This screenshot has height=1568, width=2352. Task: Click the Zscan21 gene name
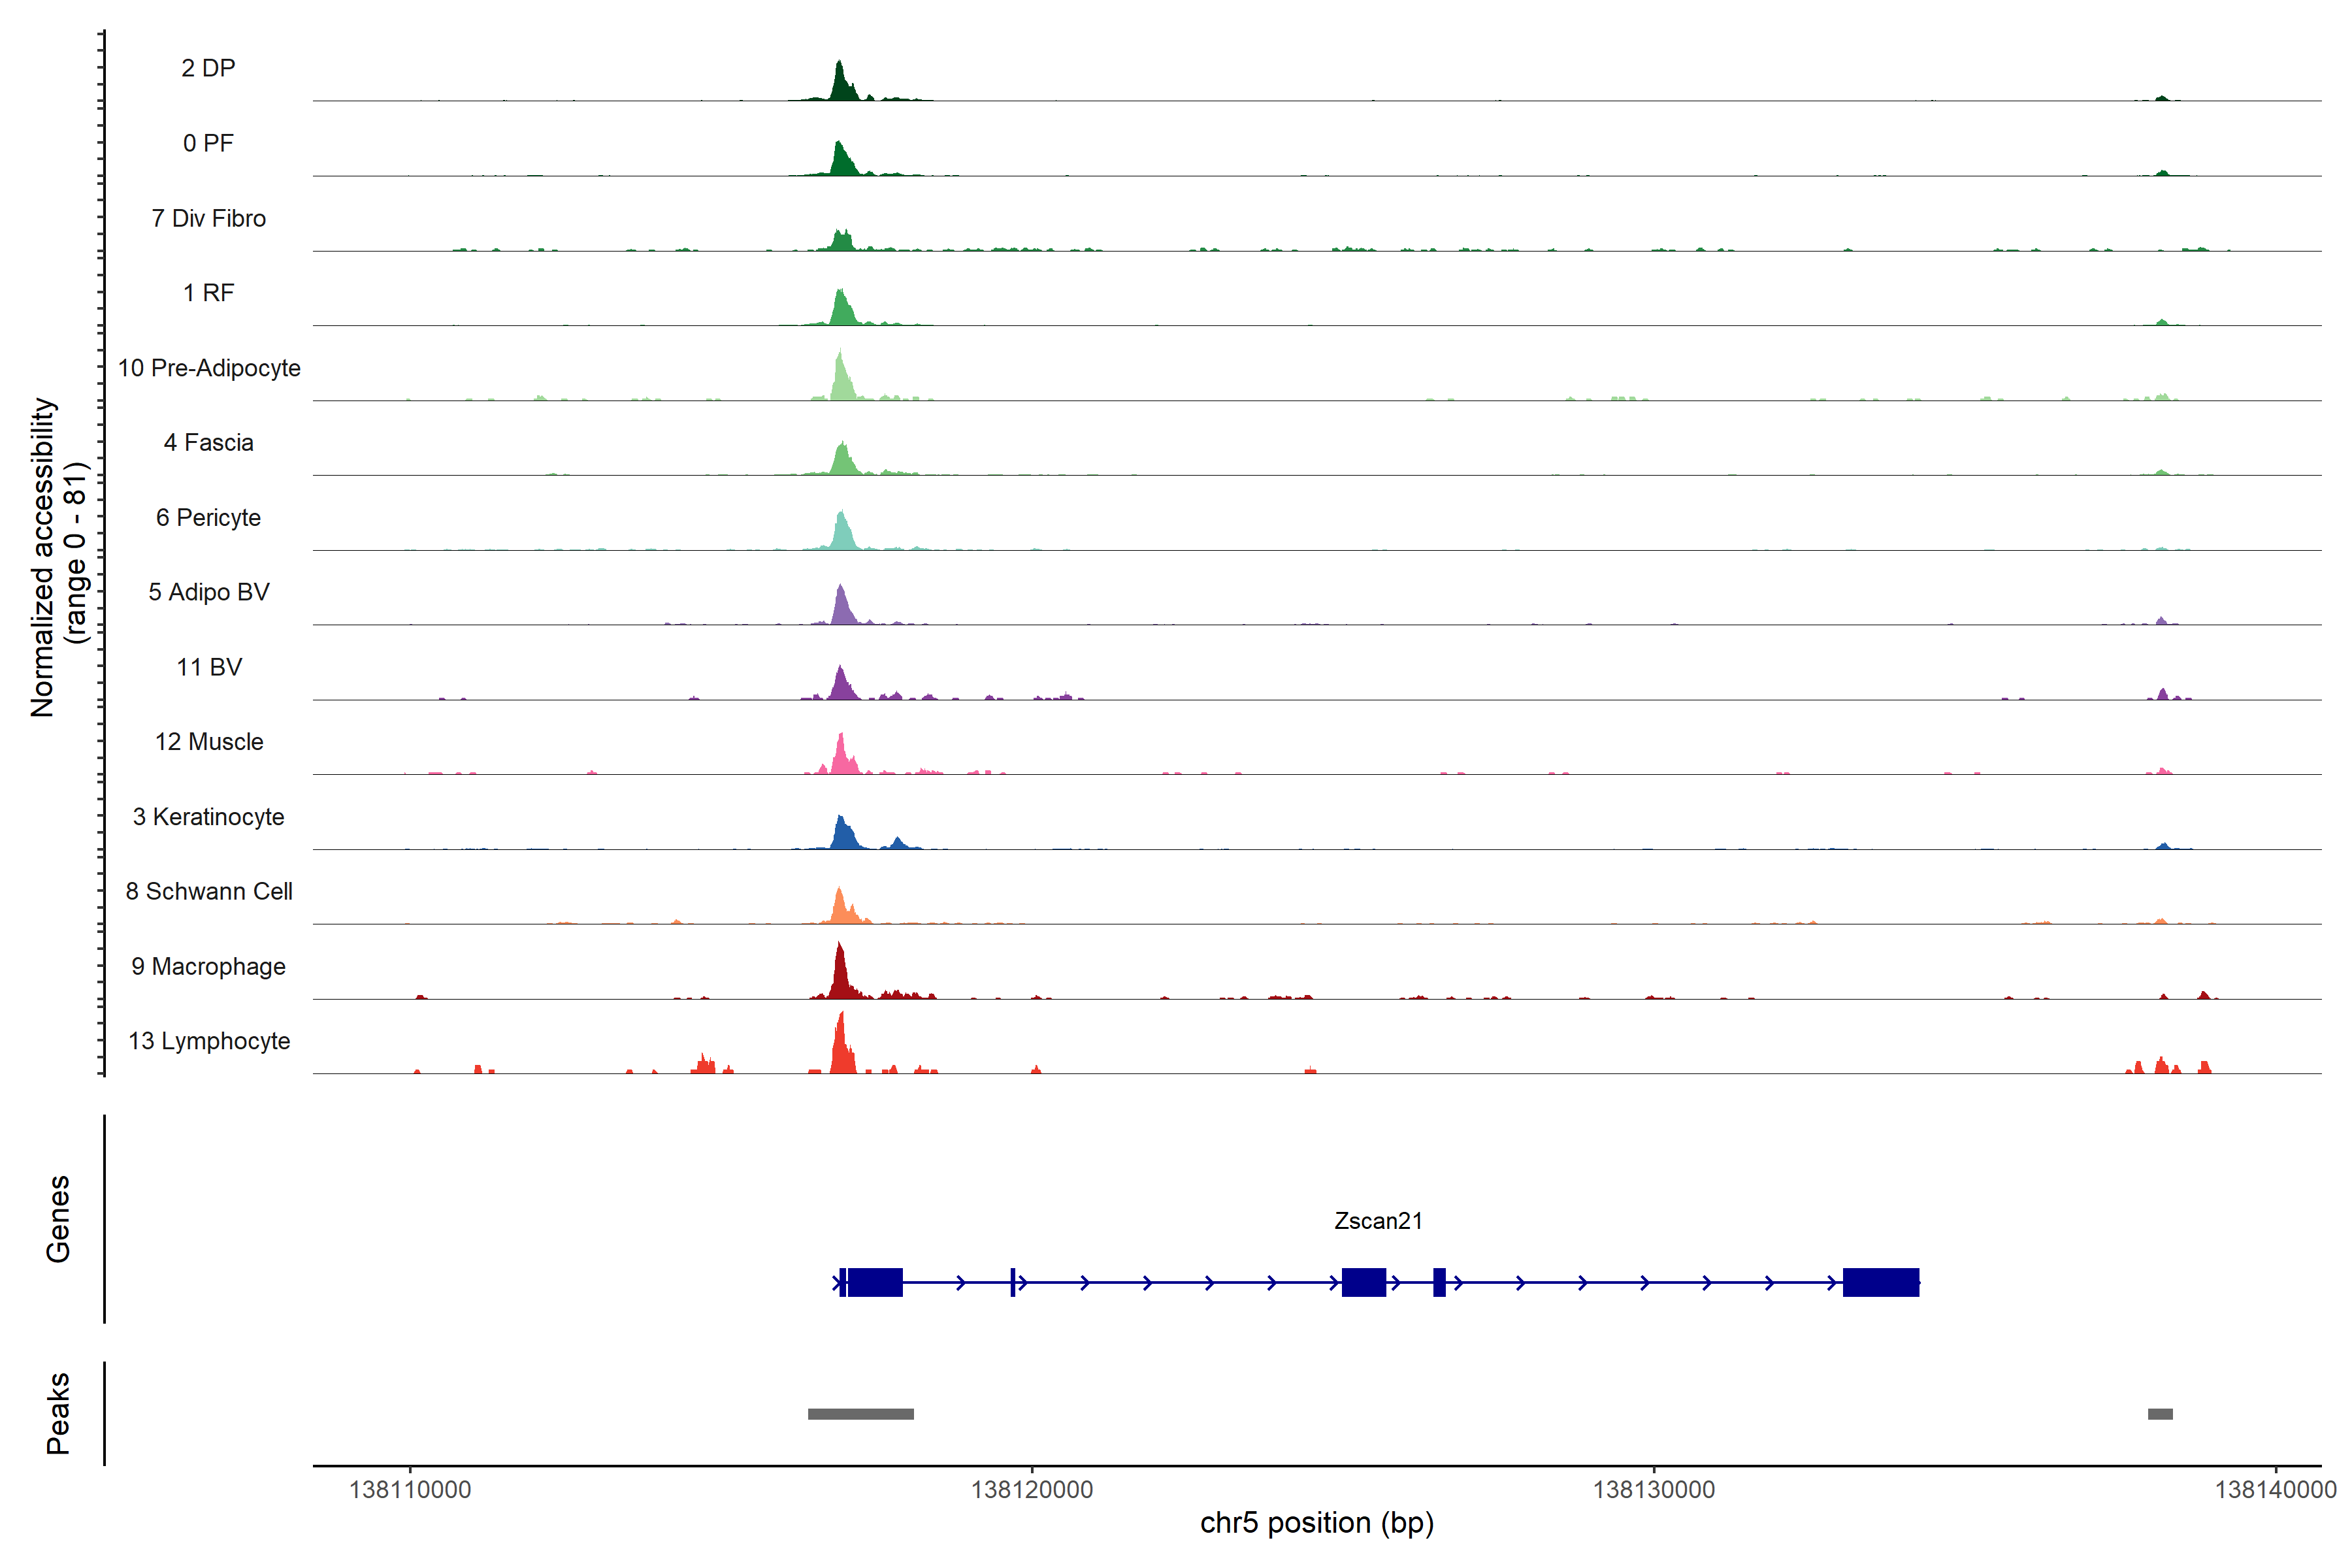pyautogui.click(x=1377, y=1220)
